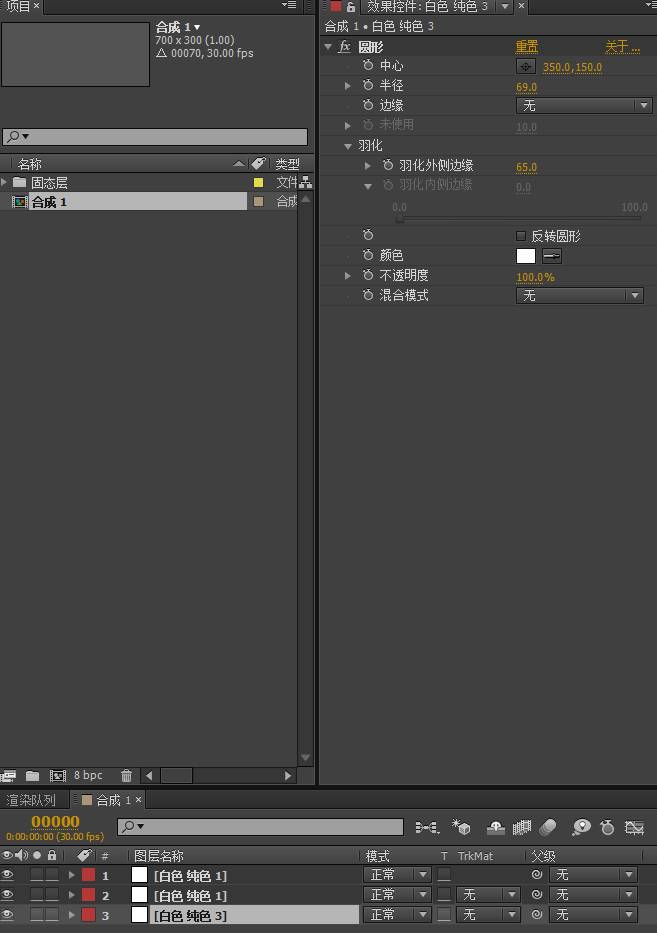Delete selected project item with trash
This screenshot has width=657, height=933.
[x=126, y=776]
